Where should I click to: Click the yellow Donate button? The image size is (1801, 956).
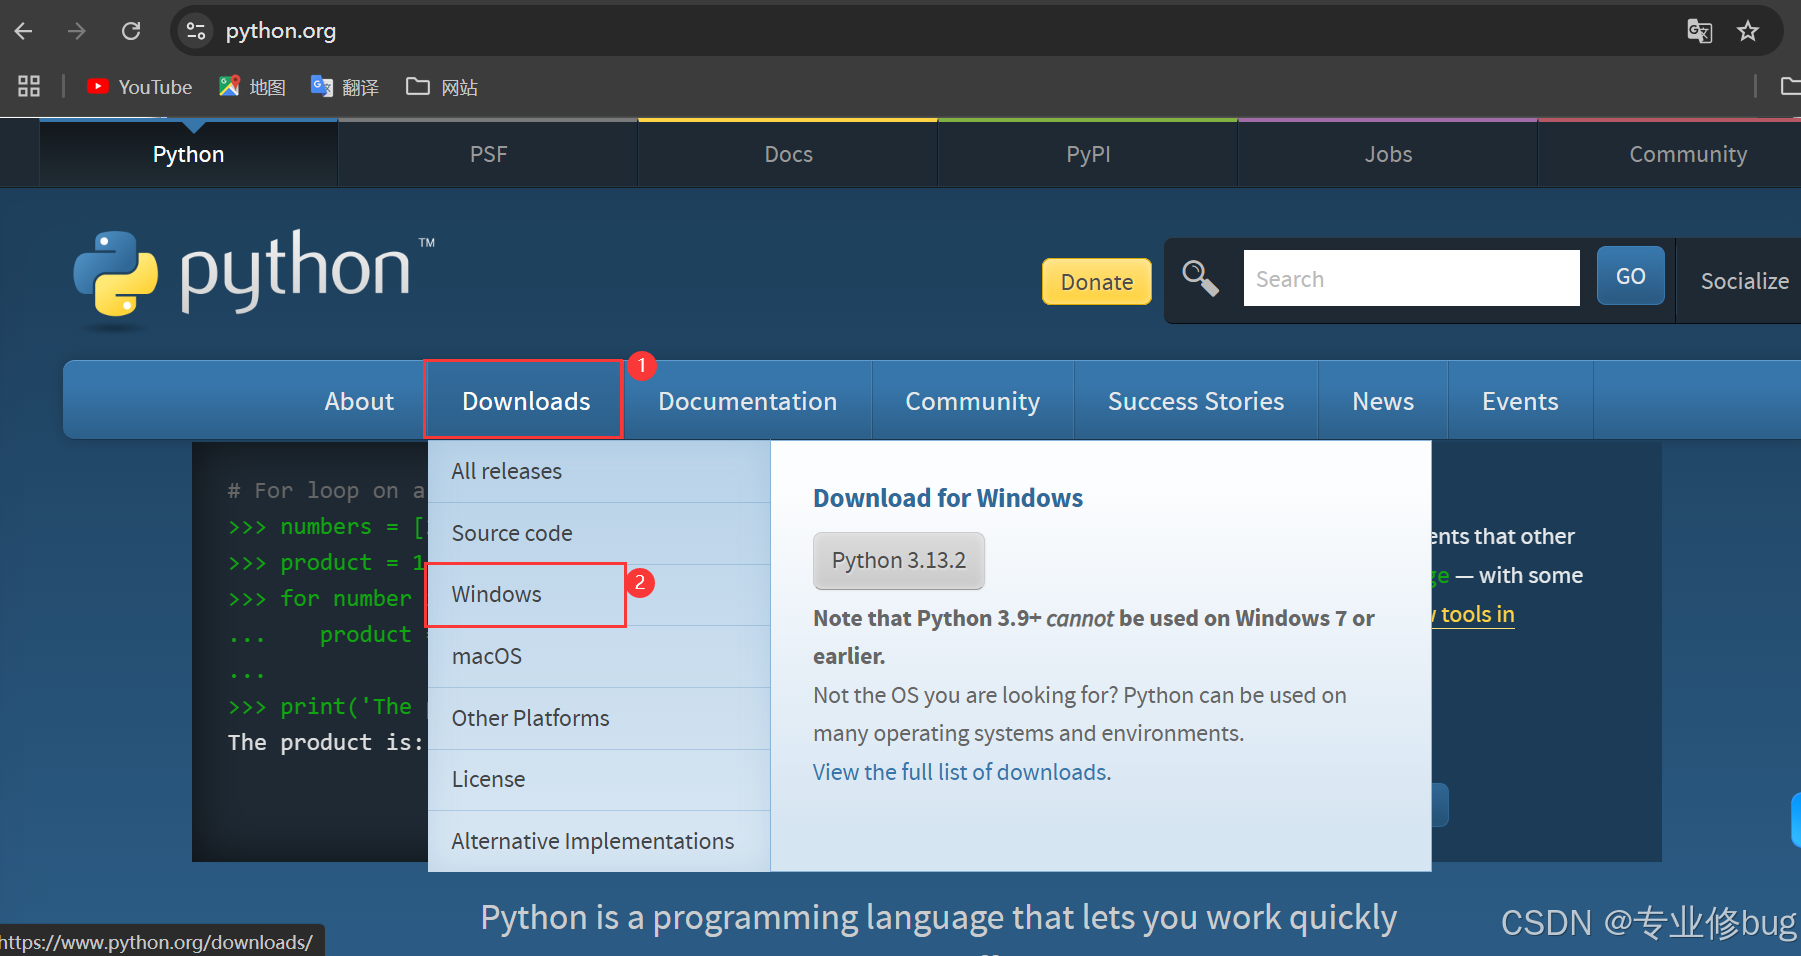pyautogui.click(x=1096, y=282)
